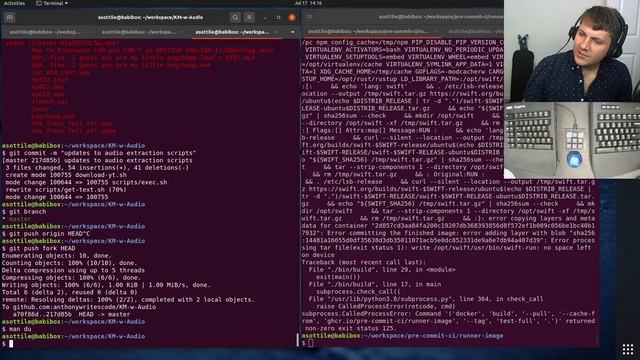Screen dimensions: 640x360
Task: Select the line 'Enumerating objects: 10, done.'
Action: click(x=56, y=256)
